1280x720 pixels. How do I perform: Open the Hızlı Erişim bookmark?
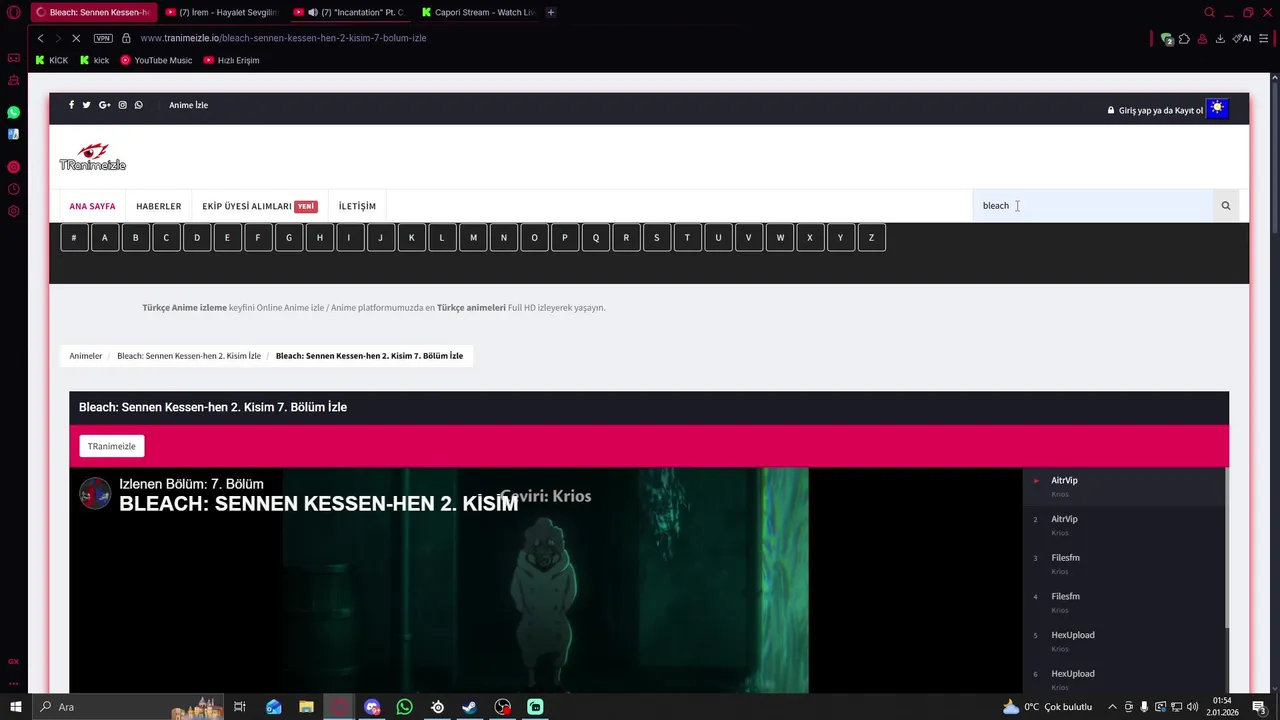pyautogui.click(x=231, y=60)
